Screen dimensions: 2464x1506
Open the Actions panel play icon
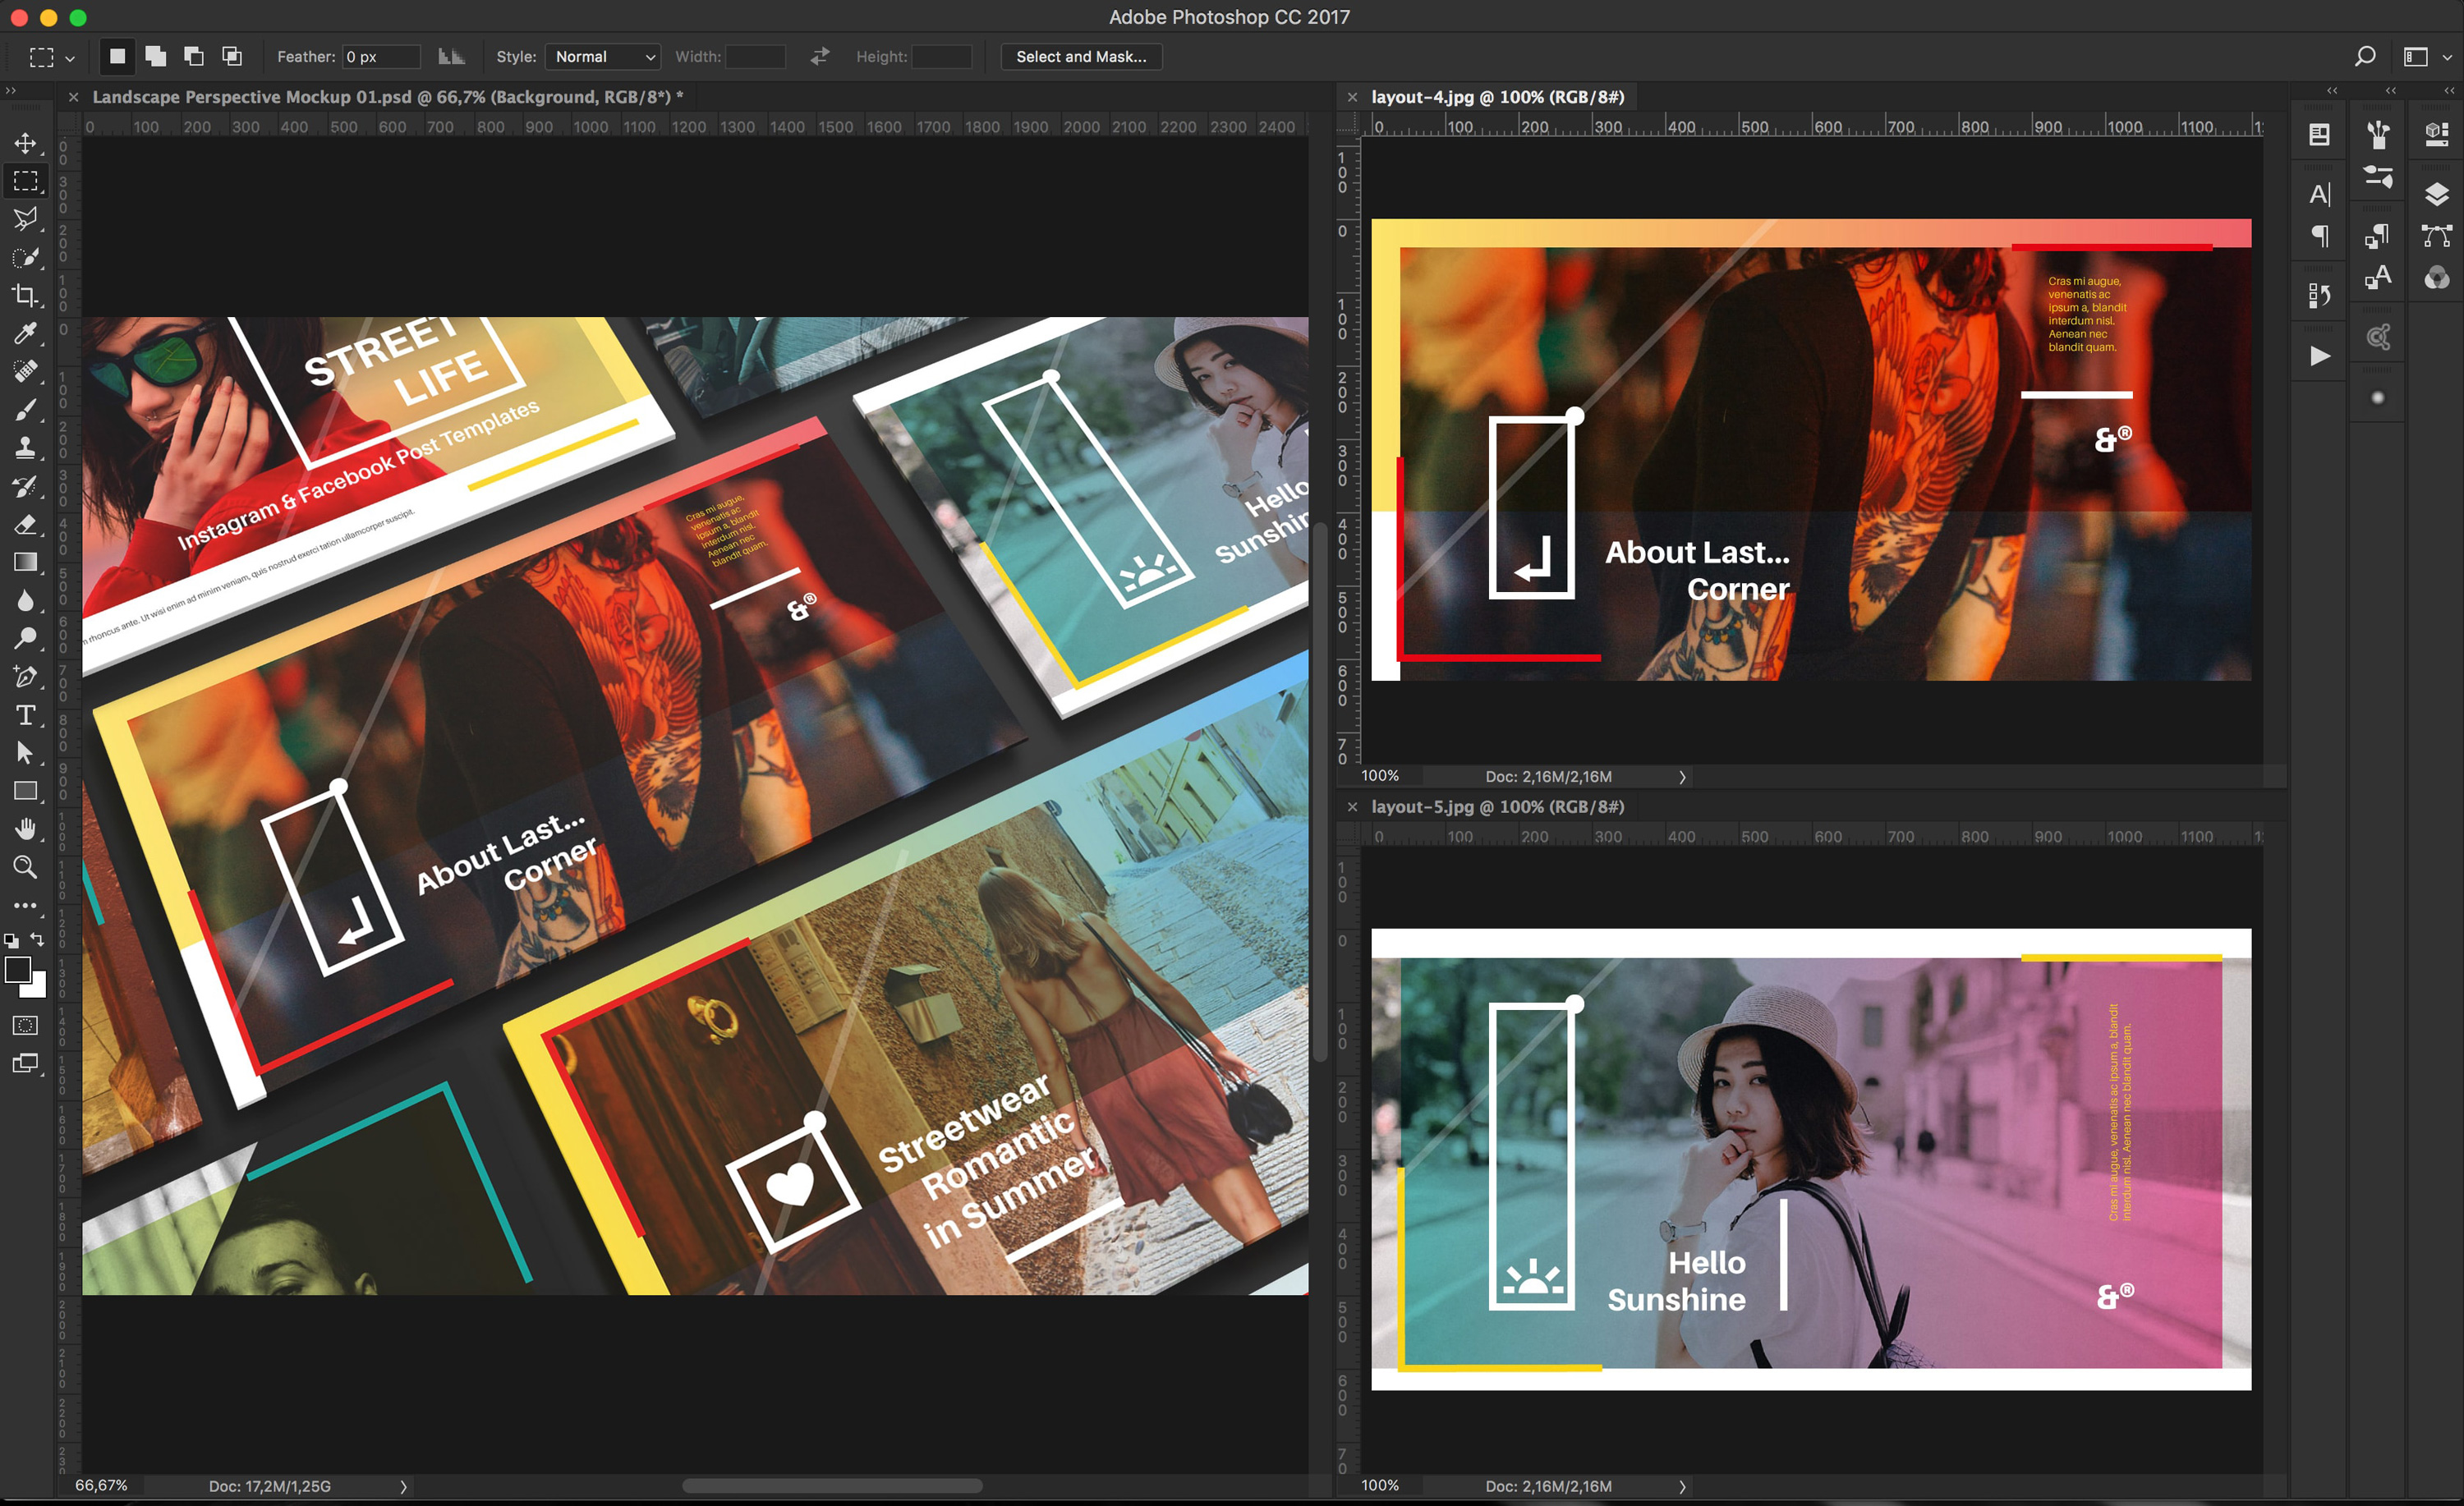2319,356
